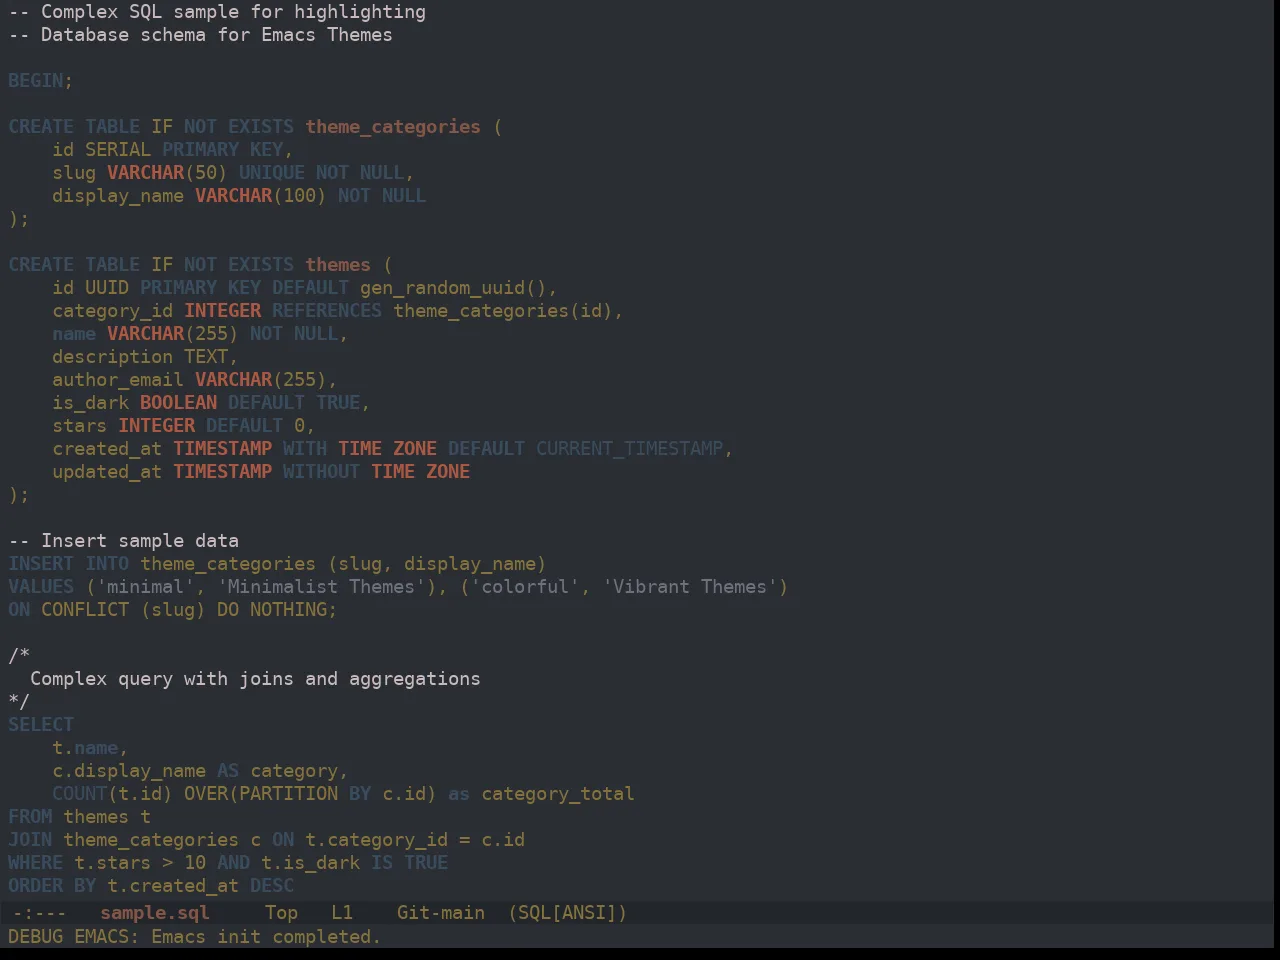Click VARCHAR(50) on the slug line
The height and width of the screenshot is (960, 1280).
click(167, 172)
